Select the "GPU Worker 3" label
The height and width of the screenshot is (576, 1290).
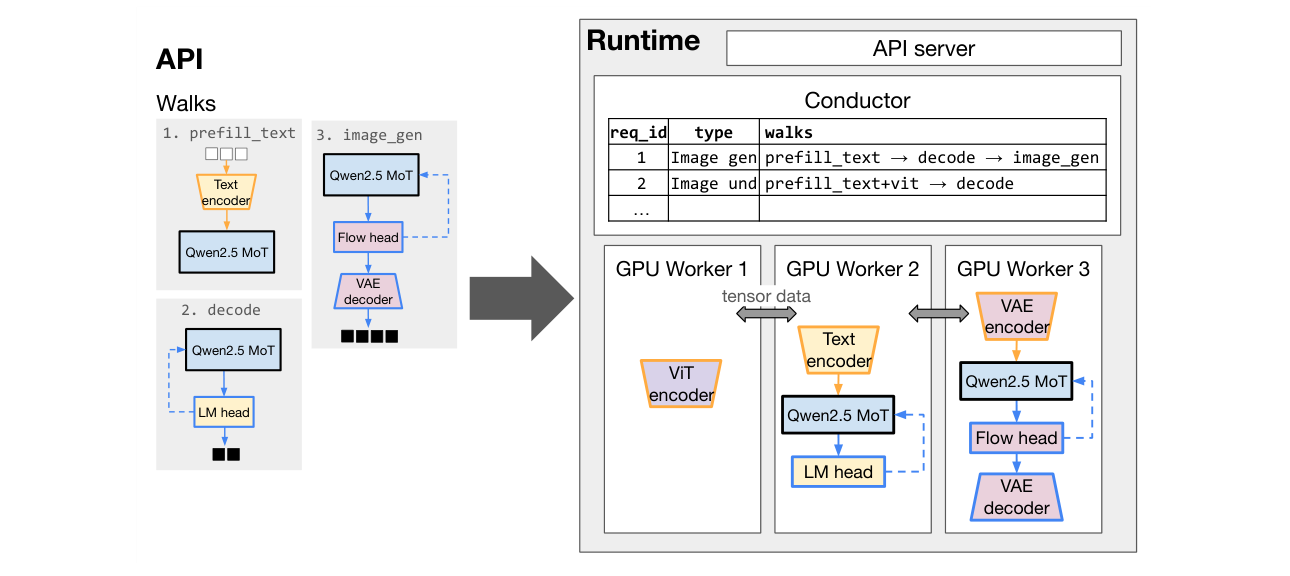[1023, 269]
